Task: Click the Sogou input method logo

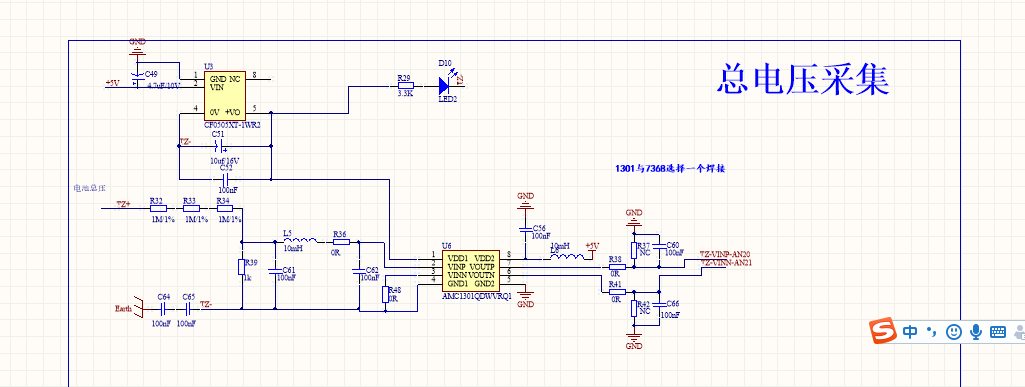Action: tap(883, 332)
